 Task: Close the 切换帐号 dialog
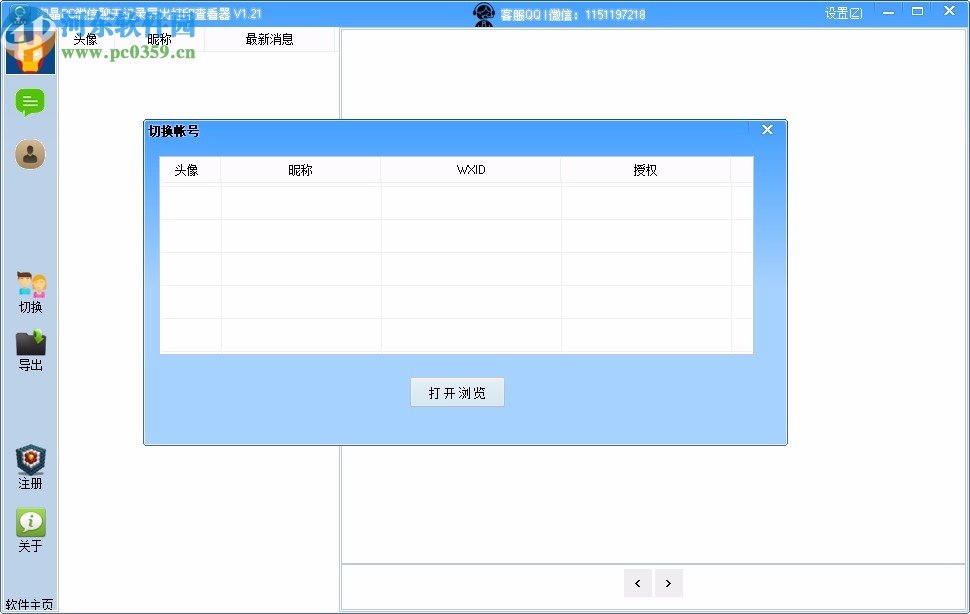767,129
